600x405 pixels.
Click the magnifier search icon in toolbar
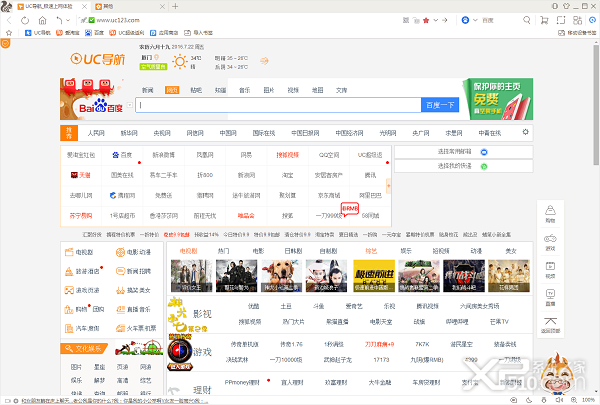[527, 20]
